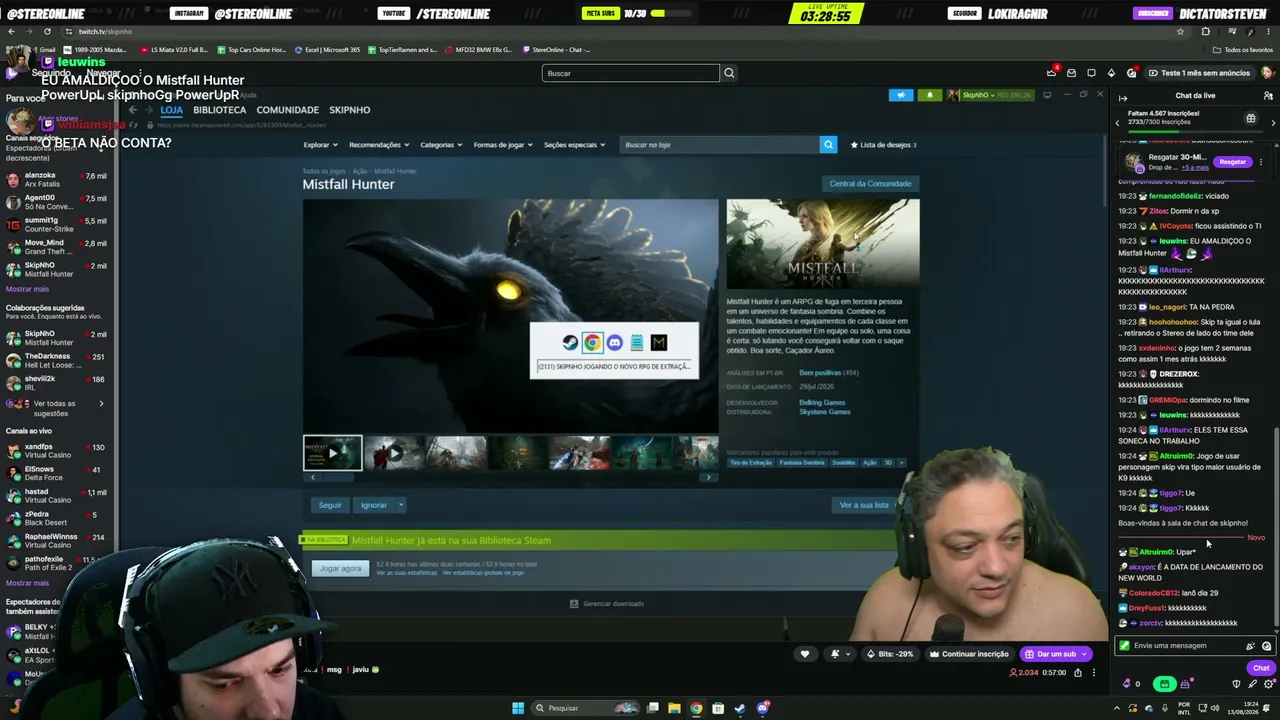
Task: Show taskbar hidden icons chevron
Action: (x=1118, y=708)
